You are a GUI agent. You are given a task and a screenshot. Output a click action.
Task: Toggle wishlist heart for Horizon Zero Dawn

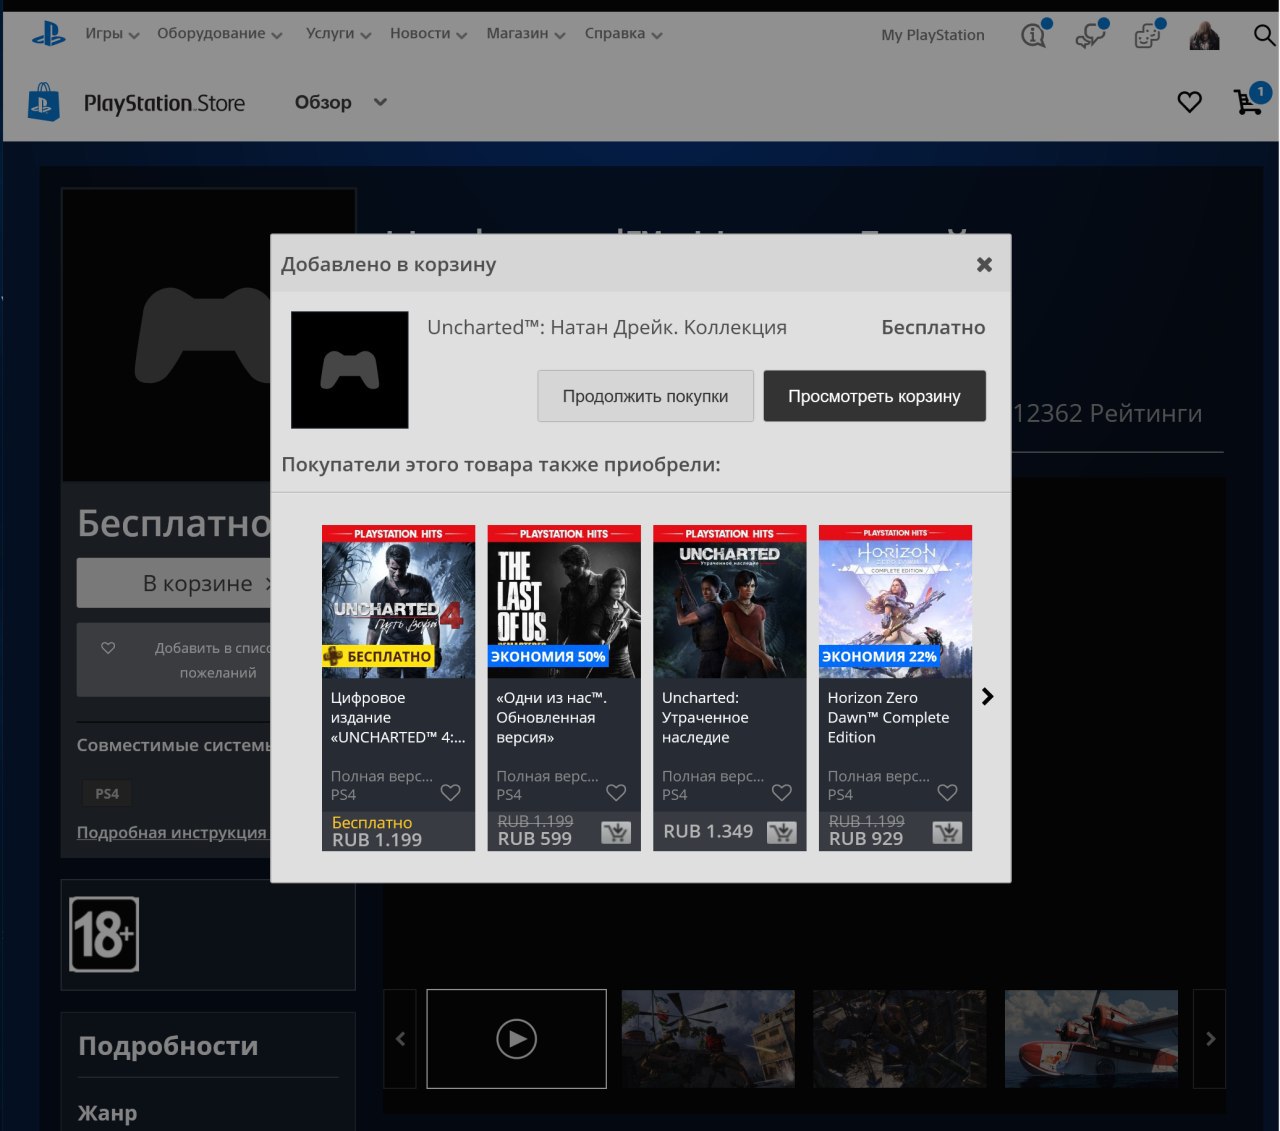pos(947,793)
